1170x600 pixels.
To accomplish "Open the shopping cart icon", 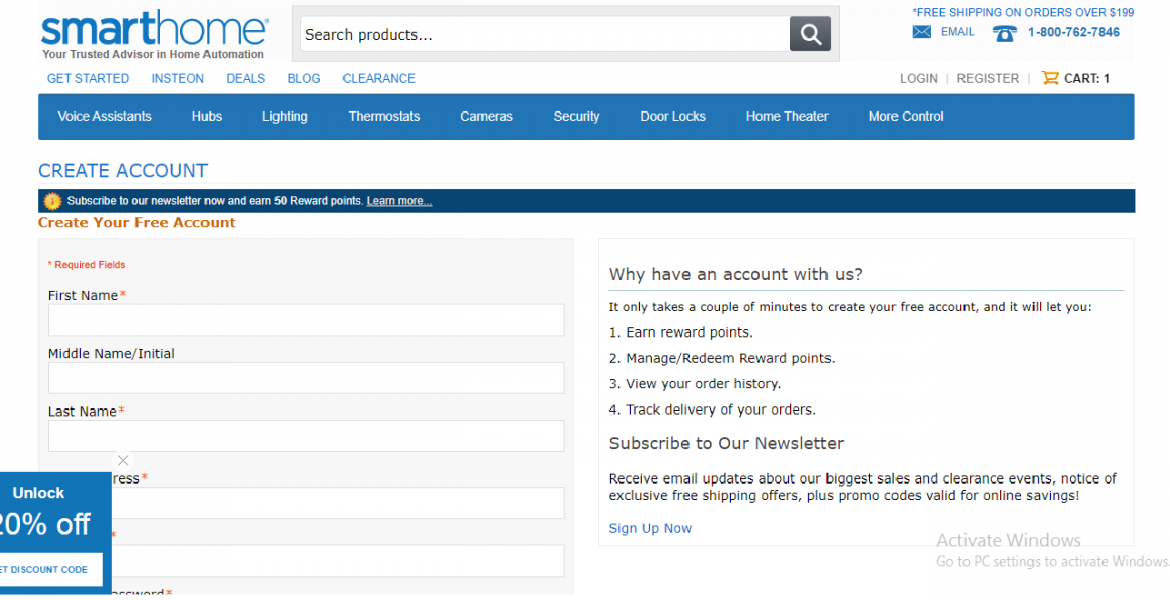I will point(1049,78).
